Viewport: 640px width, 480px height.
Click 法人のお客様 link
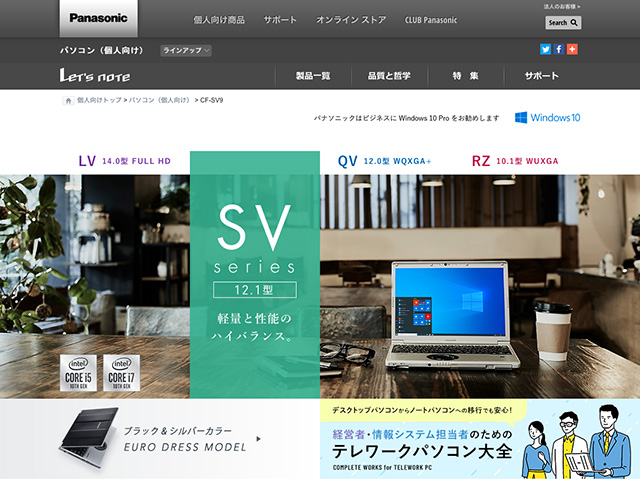562,7
